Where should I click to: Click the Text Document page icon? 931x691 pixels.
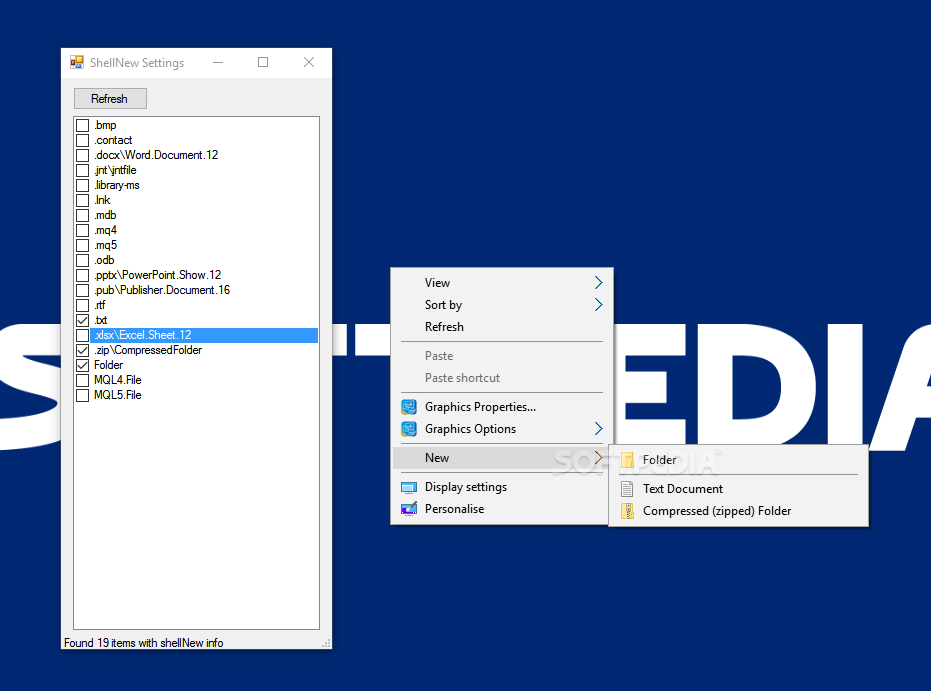coord(627,489)
